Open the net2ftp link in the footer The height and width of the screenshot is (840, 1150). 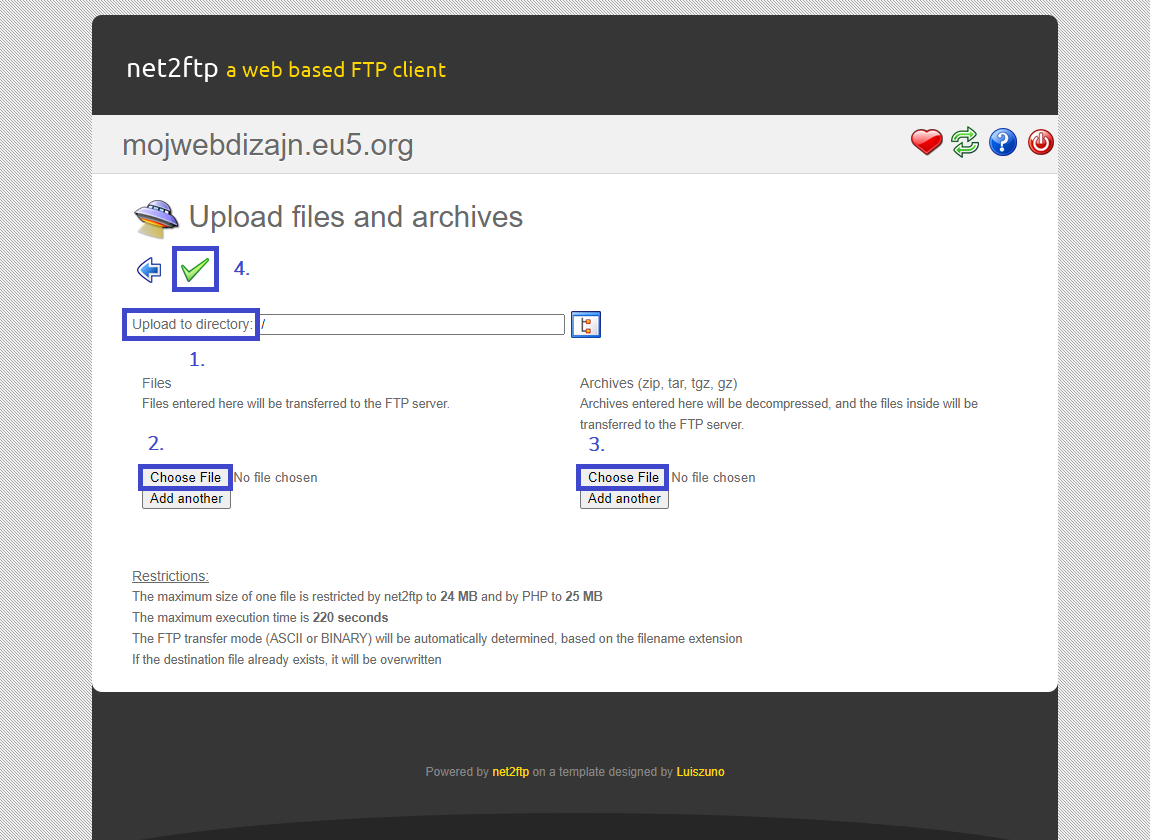pyautogui.click(x=510, y=772)
